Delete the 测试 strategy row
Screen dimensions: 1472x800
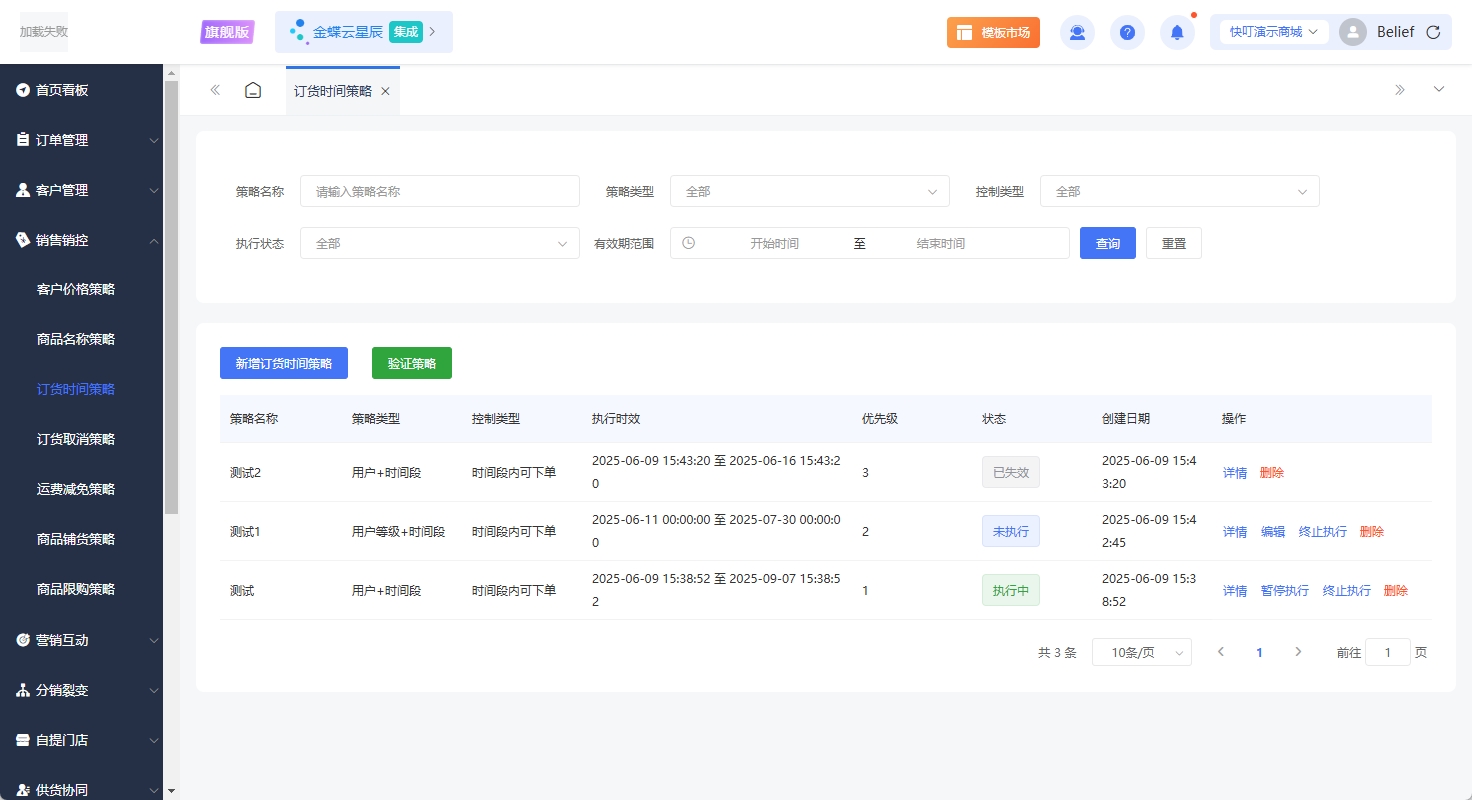(1396, 591)
